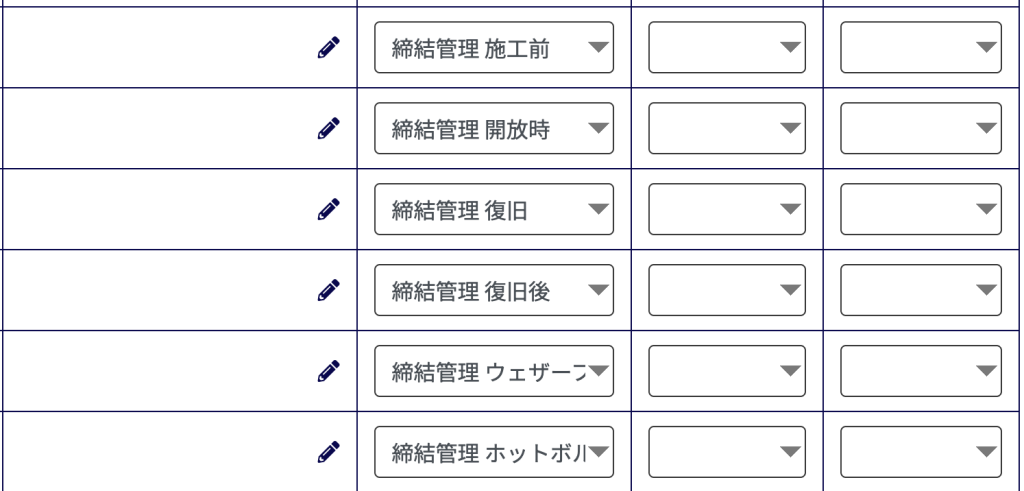Open the 締結管理 復旧後 dropdown

pyautogui.click(x=494, y=291)
